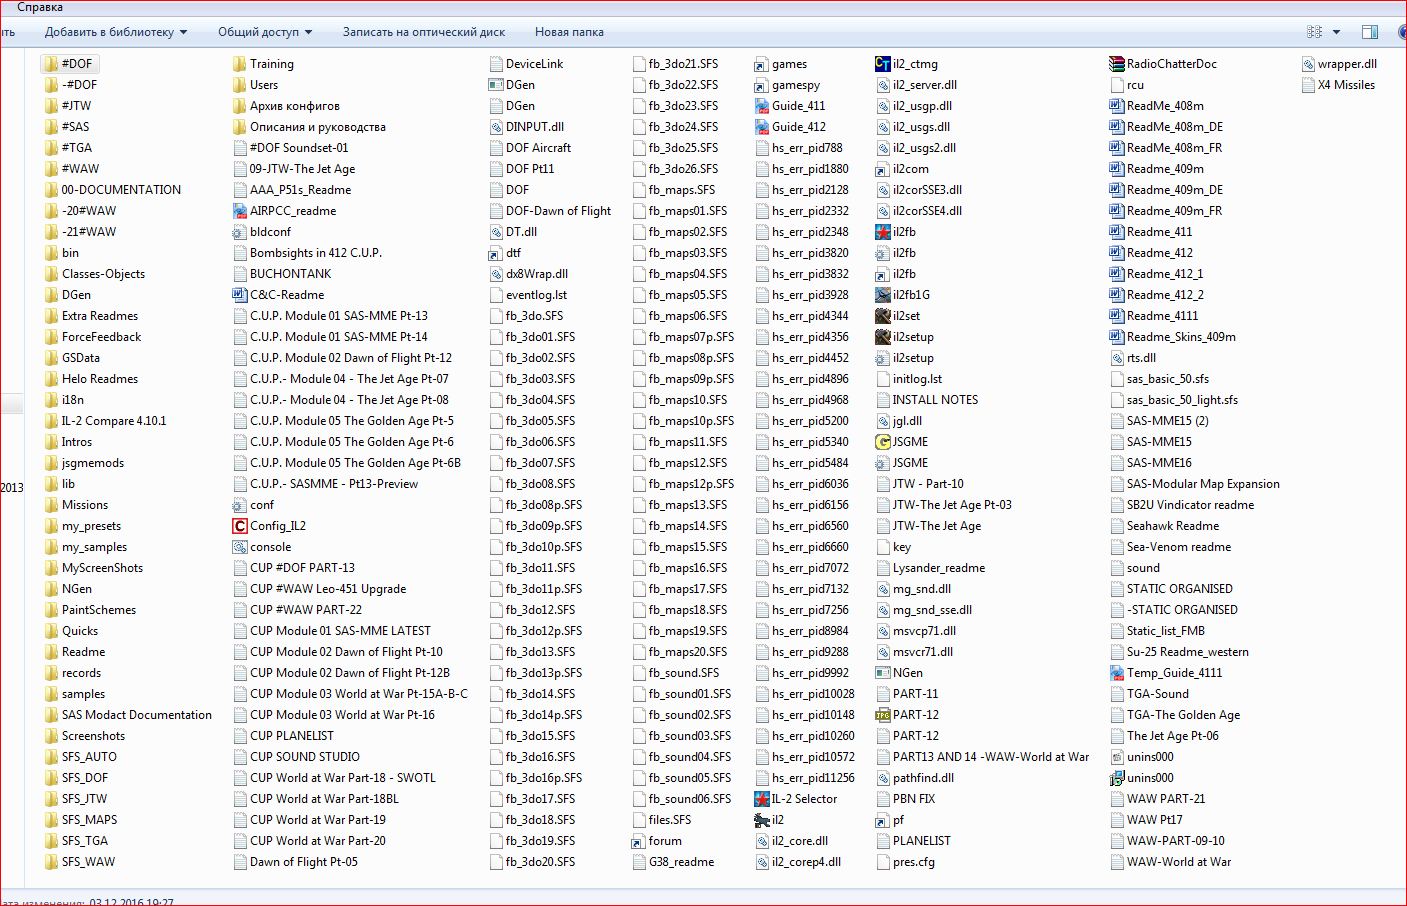
Task: Select the X4 Missiles file
Action: (1346, 85)
